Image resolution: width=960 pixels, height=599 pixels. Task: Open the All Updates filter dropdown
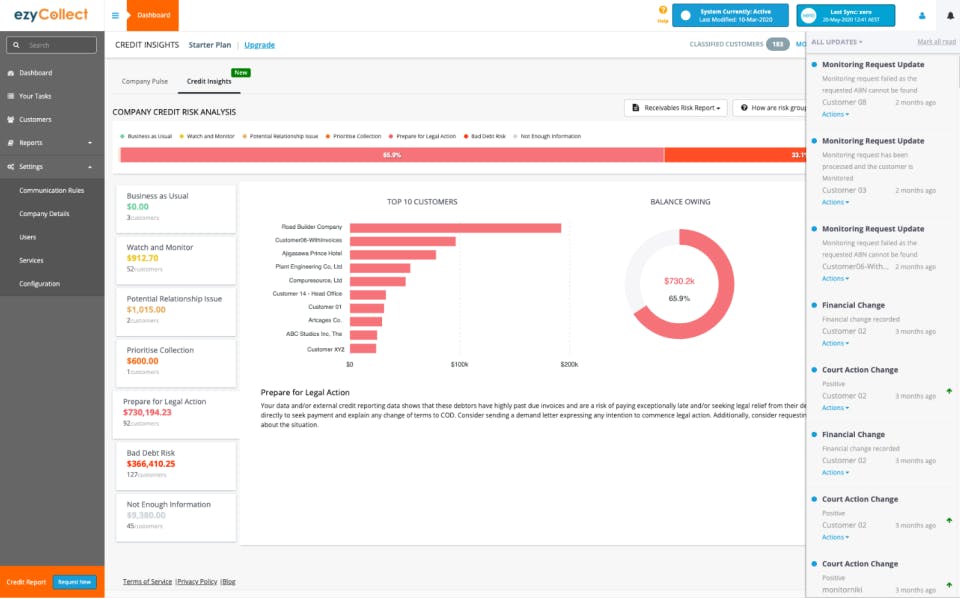pyautogui.click(x=836, y=42)
